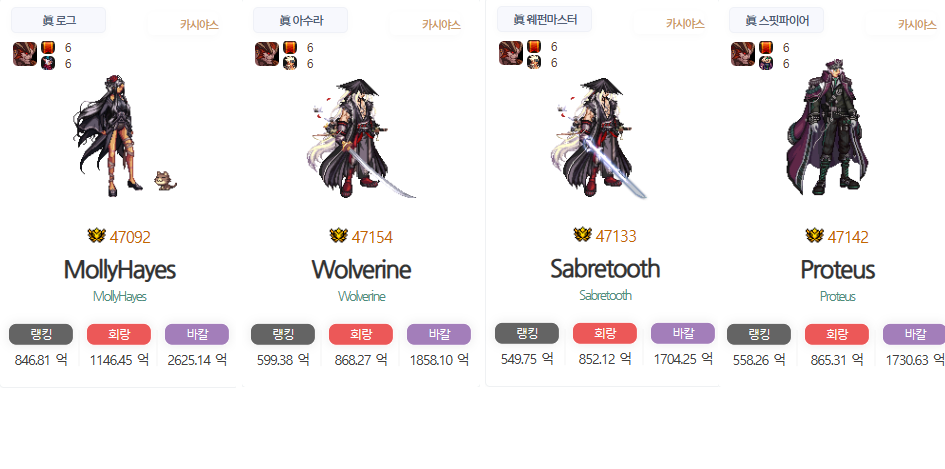Select the 眞 스핏파이어 class tag
This screenshot has width=945, height=469.
(776, 20)
